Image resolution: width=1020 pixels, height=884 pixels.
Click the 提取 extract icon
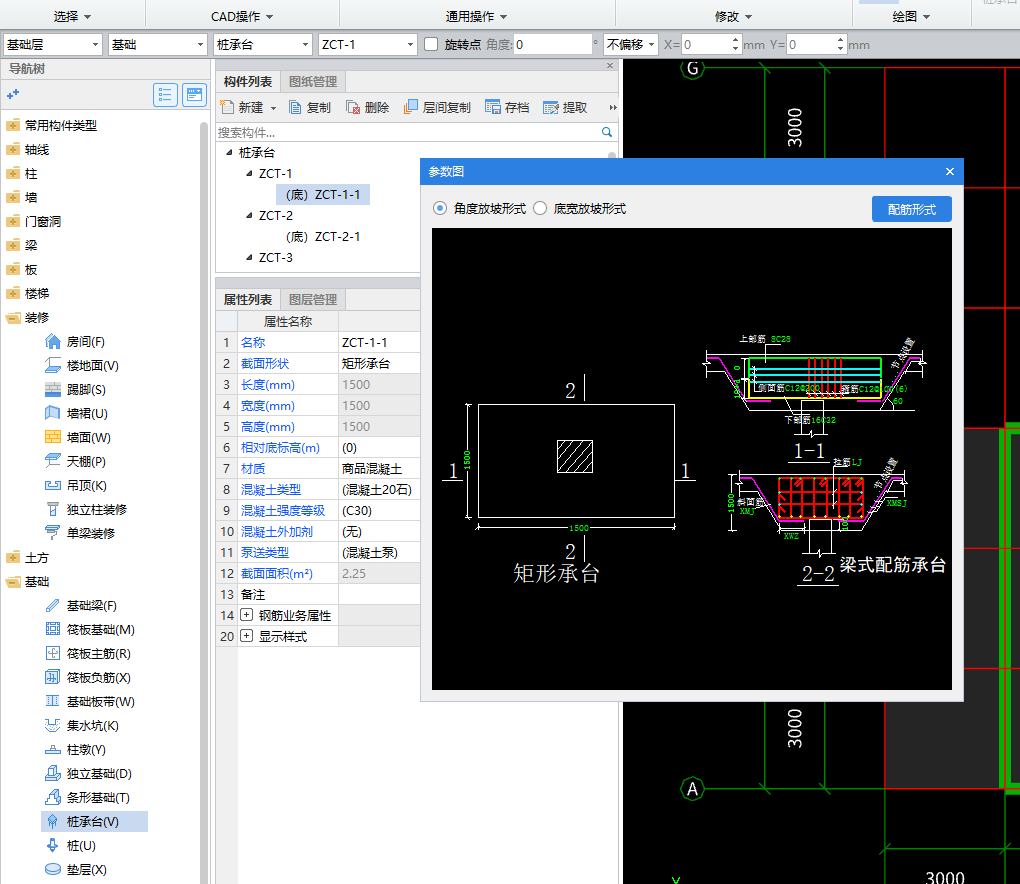(x=550, y=107)
